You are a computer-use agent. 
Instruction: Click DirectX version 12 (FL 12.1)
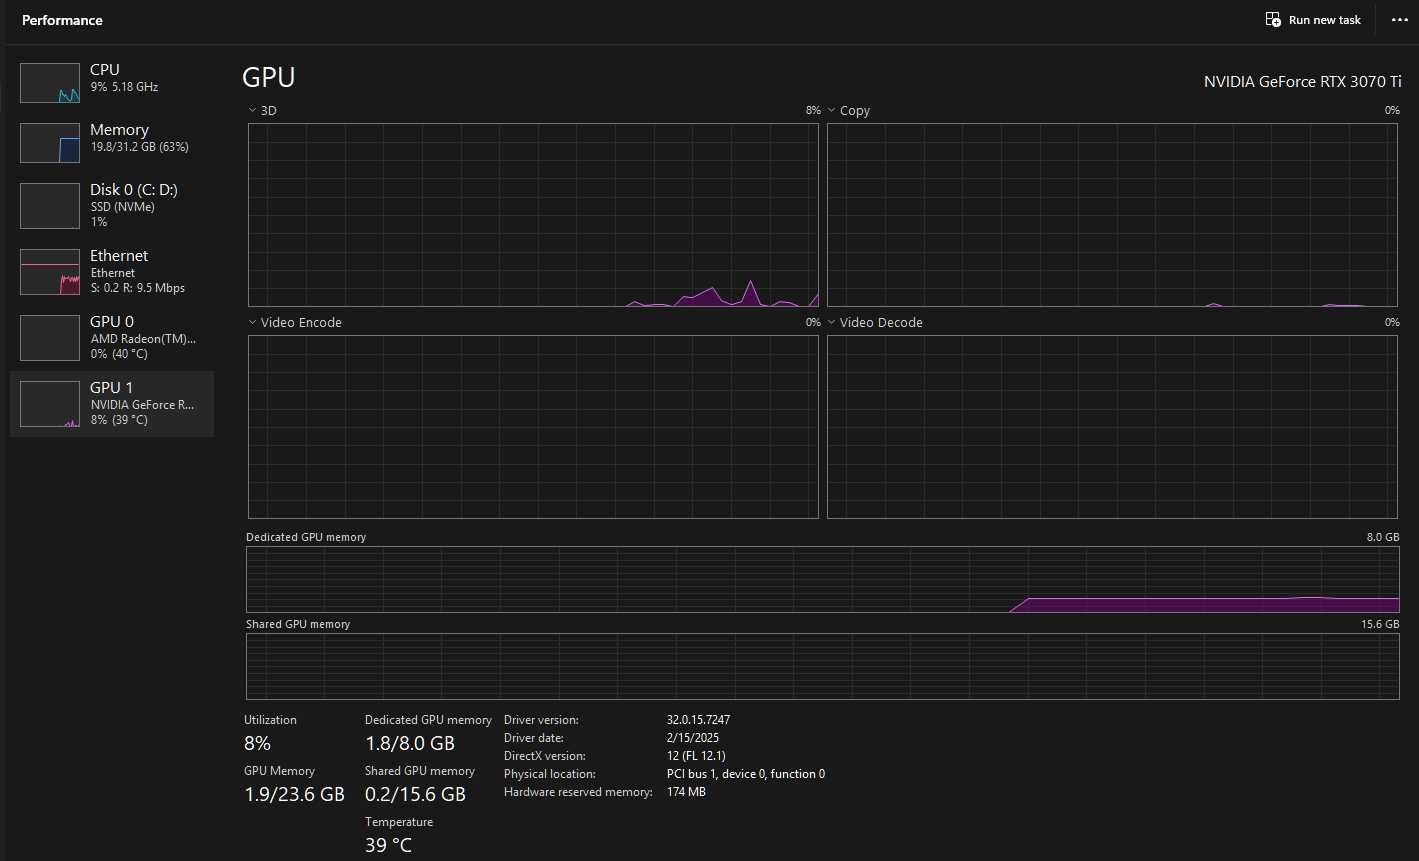[x=696, y=756]
